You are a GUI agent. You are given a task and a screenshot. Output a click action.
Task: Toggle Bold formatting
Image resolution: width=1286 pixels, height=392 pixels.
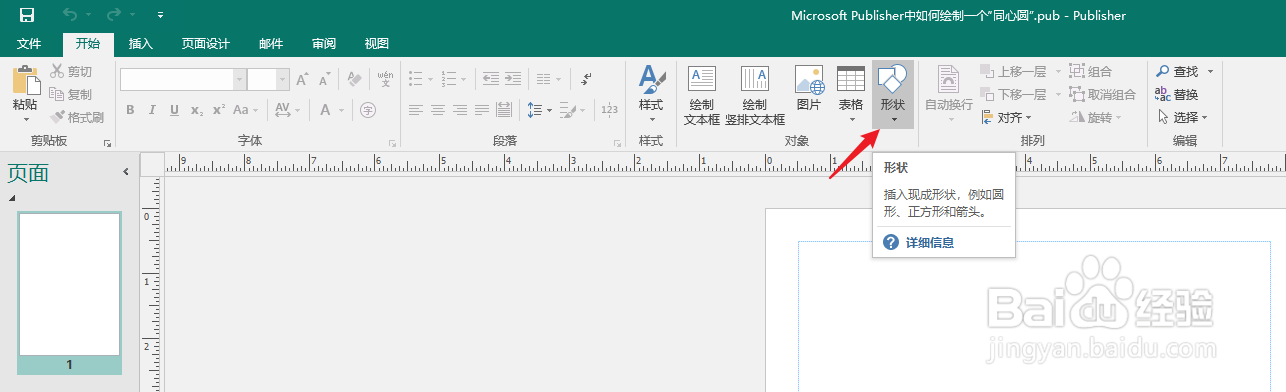[130, 110]
